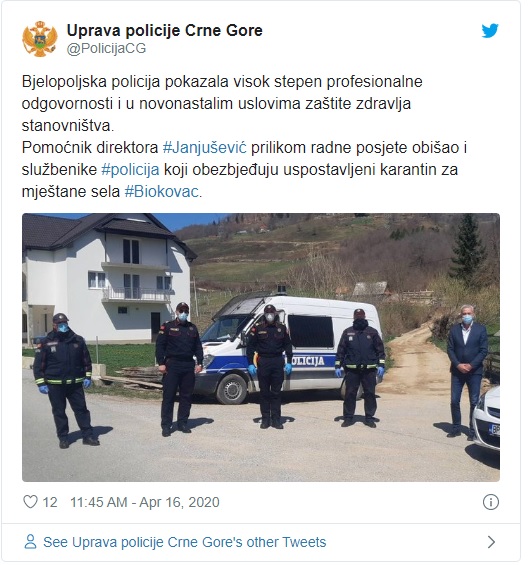Screen dimensions: 529x565
Task: Open the embedded police officers photo
Action: pos(261,347)
